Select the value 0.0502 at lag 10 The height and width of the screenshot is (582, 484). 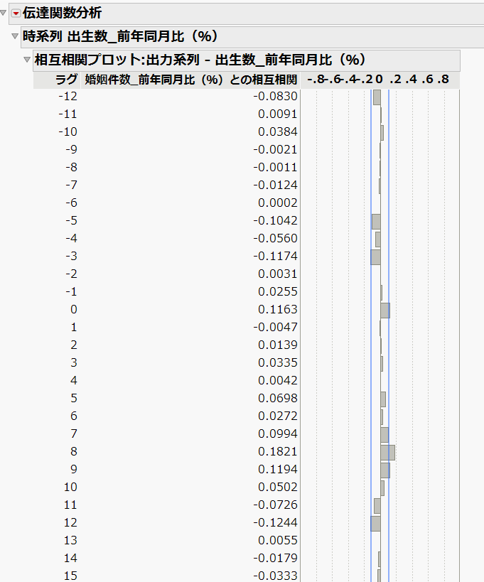pos(278,487)
